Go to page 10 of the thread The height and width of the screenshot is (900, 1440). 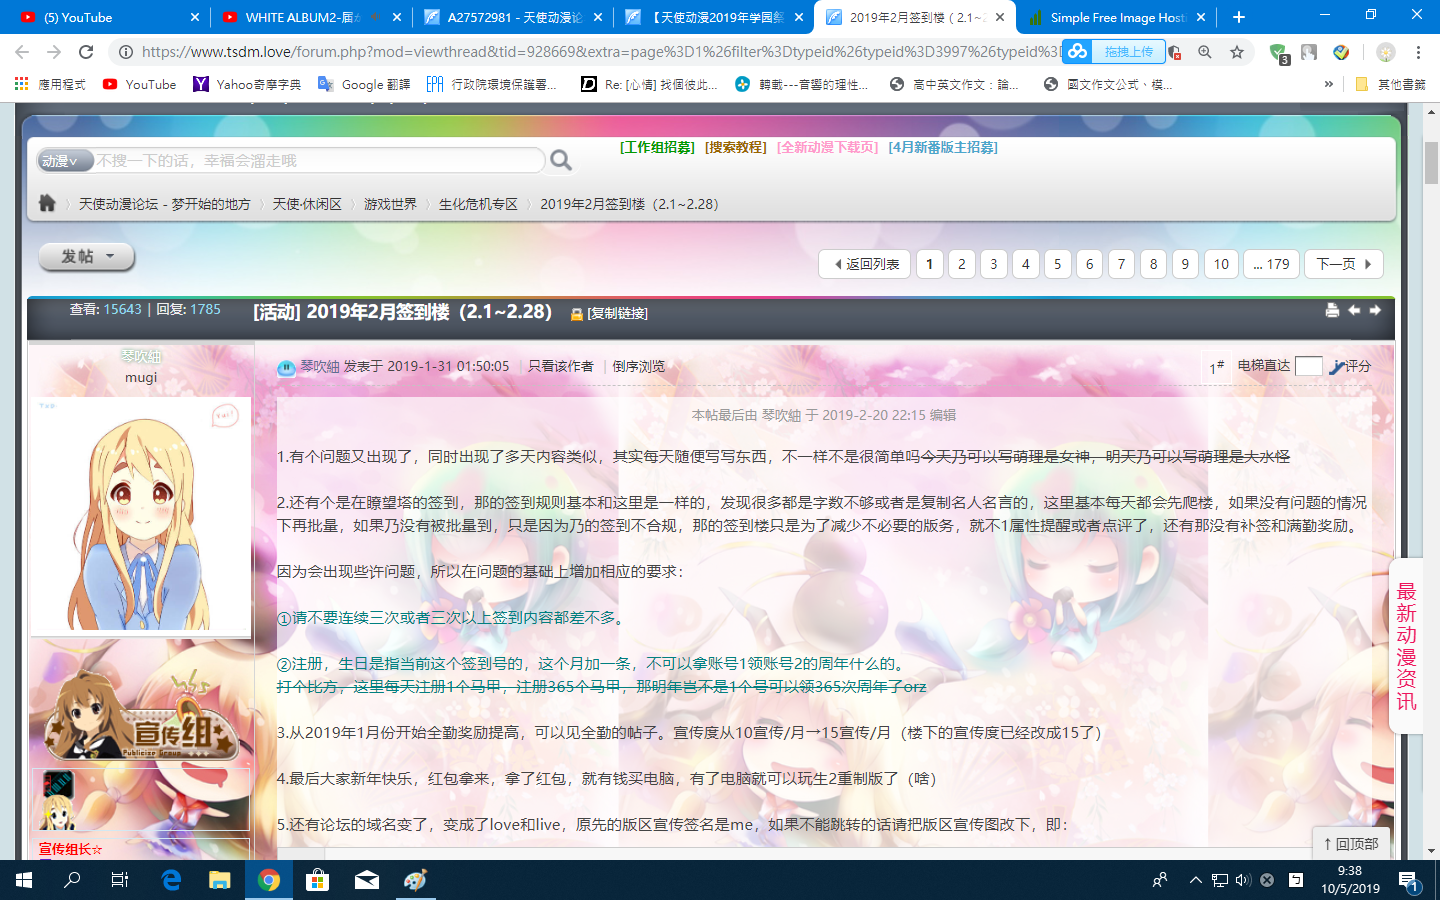pyautogui.click(x=1221, y=264)
